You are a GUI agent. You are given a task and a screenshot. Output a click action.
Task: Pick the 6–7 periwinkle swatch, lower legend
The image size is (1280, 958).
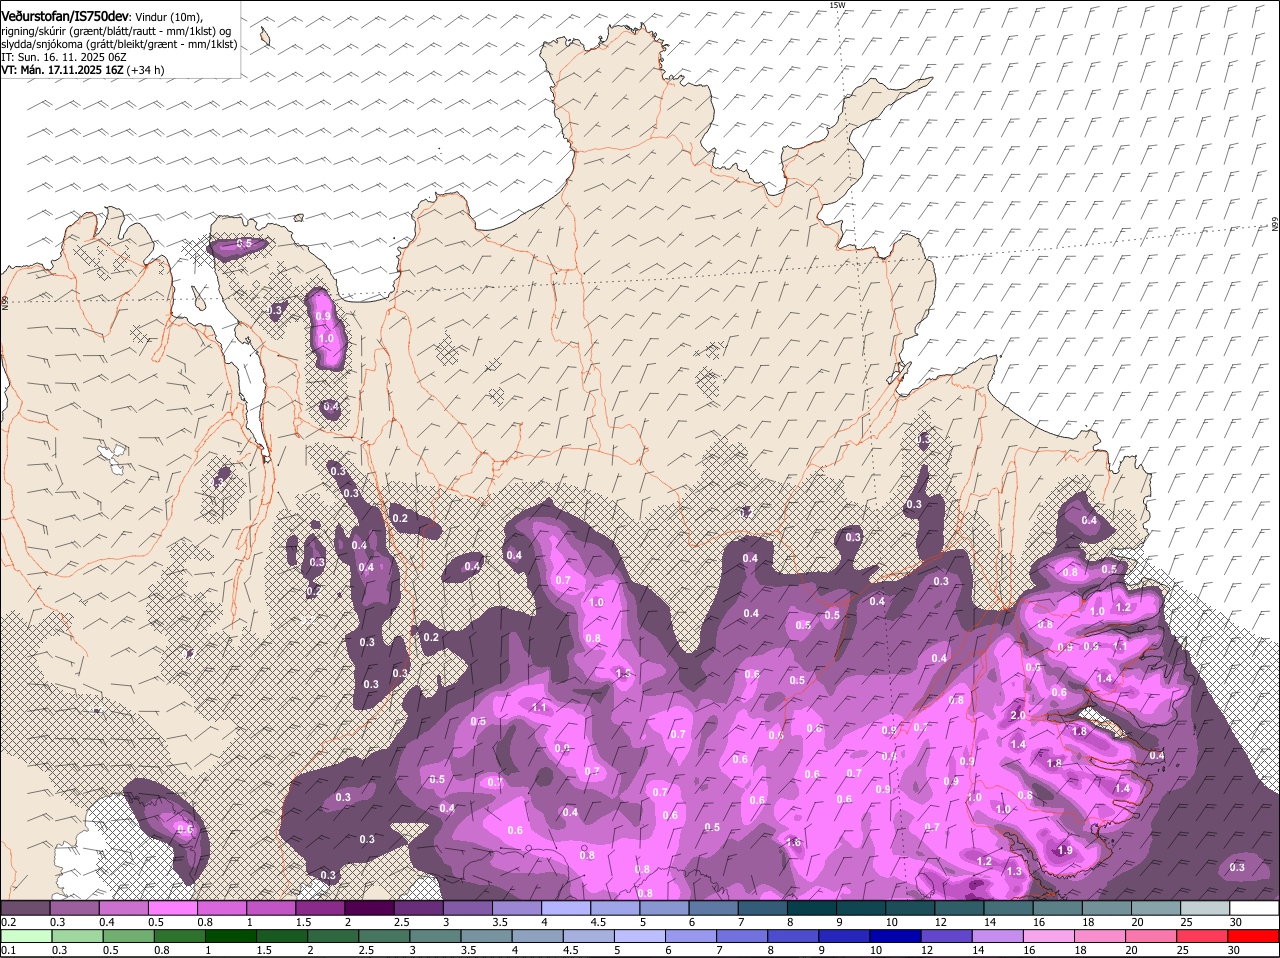coord(691,936)
